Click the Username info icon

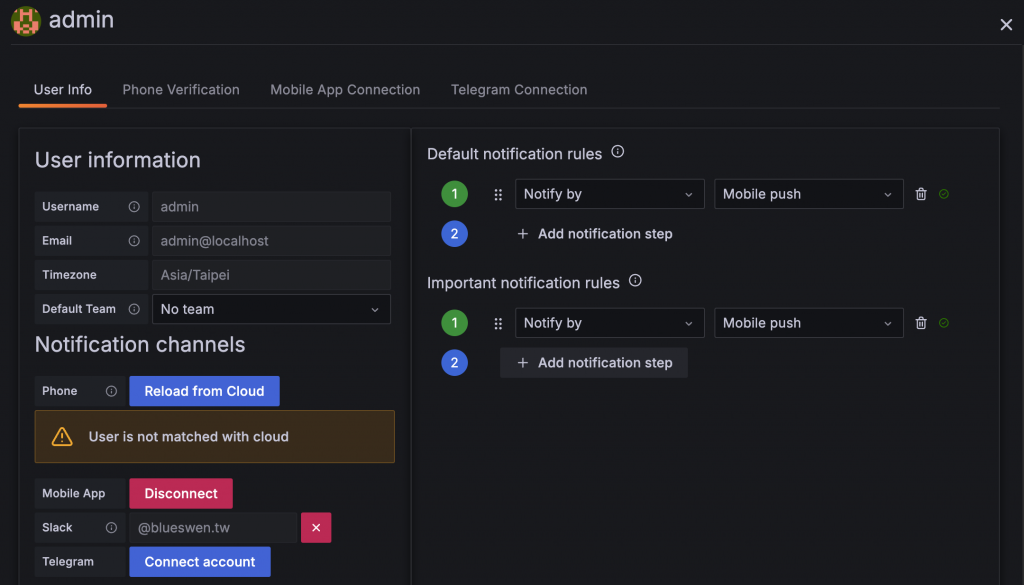(x=134, y=207)
